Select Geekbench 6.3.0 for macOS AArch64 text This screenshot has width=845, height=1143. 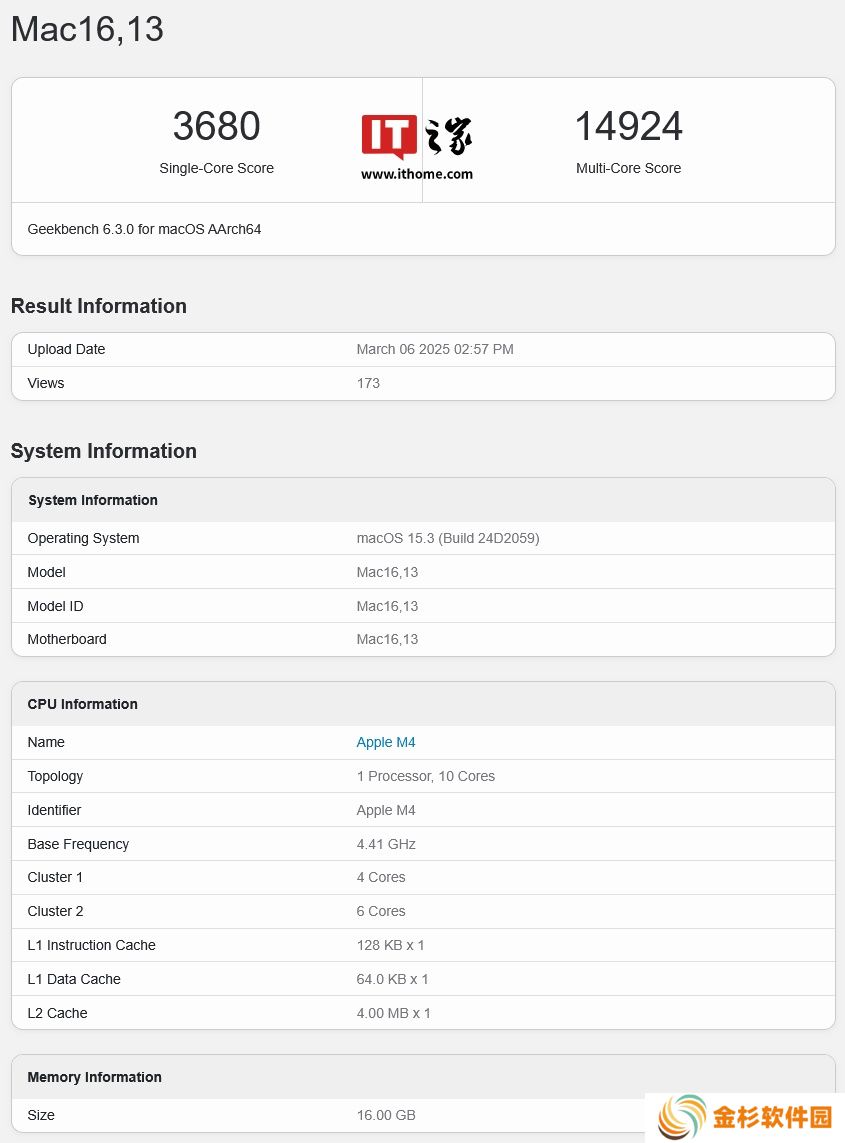tap(144, 229)
